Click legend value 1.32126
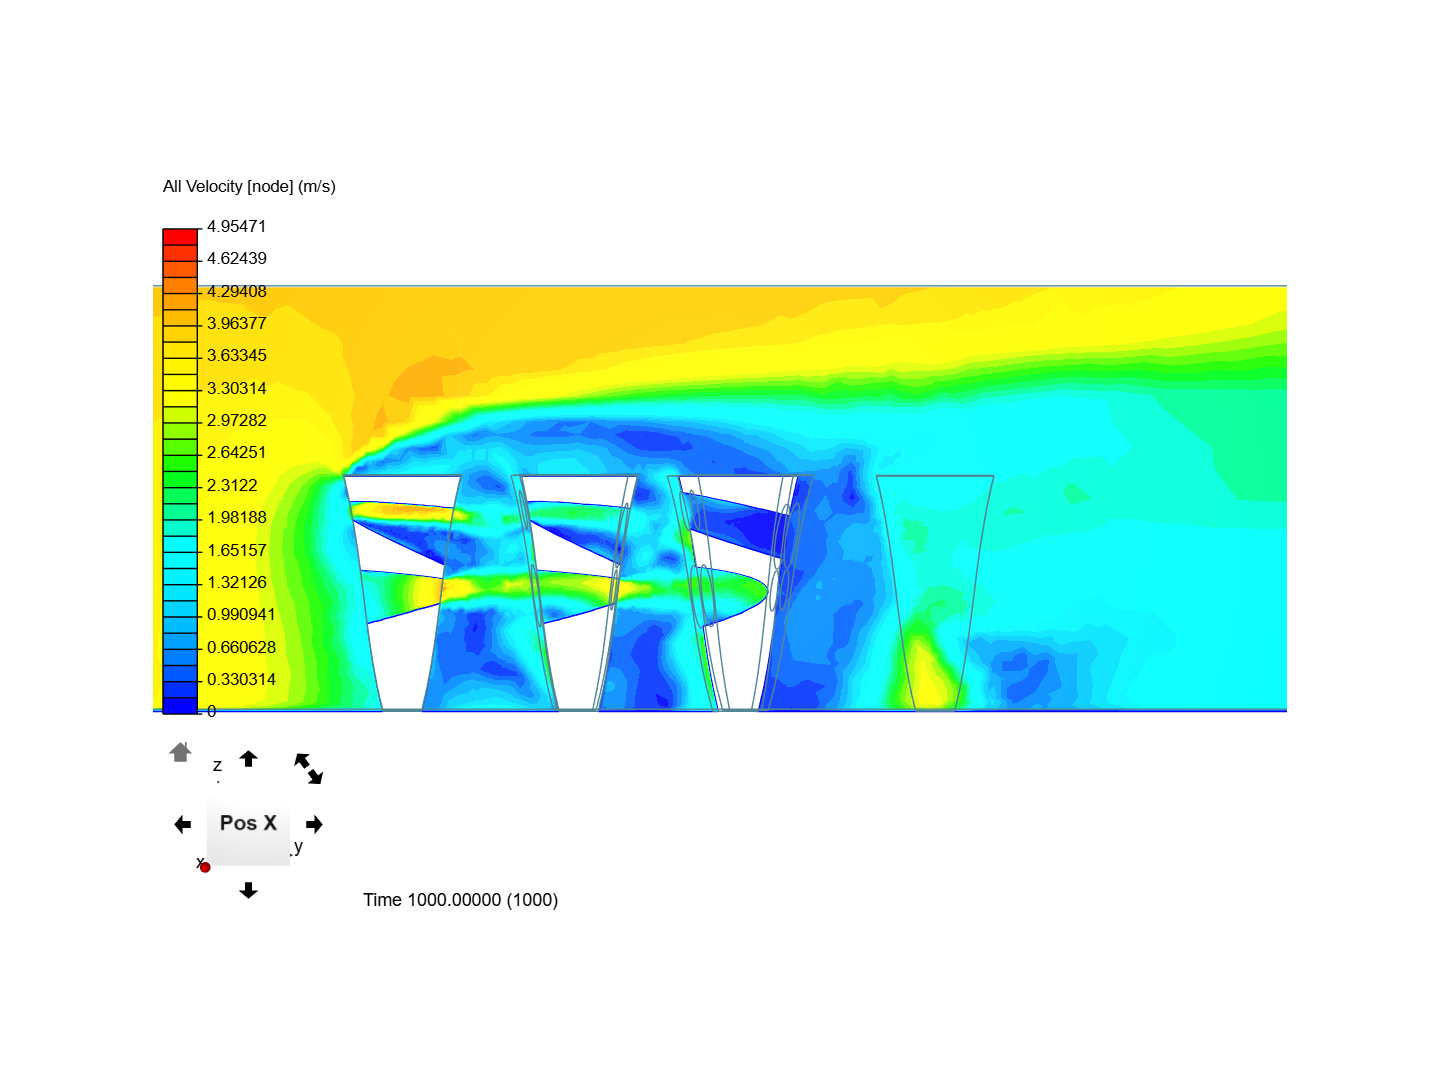 [x=237, y=583]
